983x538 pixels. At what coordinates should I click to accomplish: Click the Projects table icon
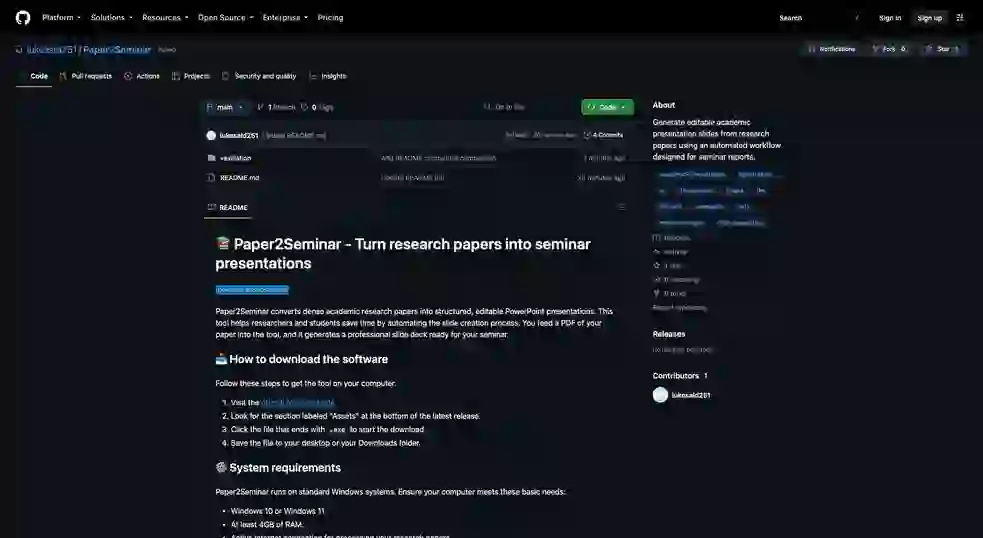176,76
